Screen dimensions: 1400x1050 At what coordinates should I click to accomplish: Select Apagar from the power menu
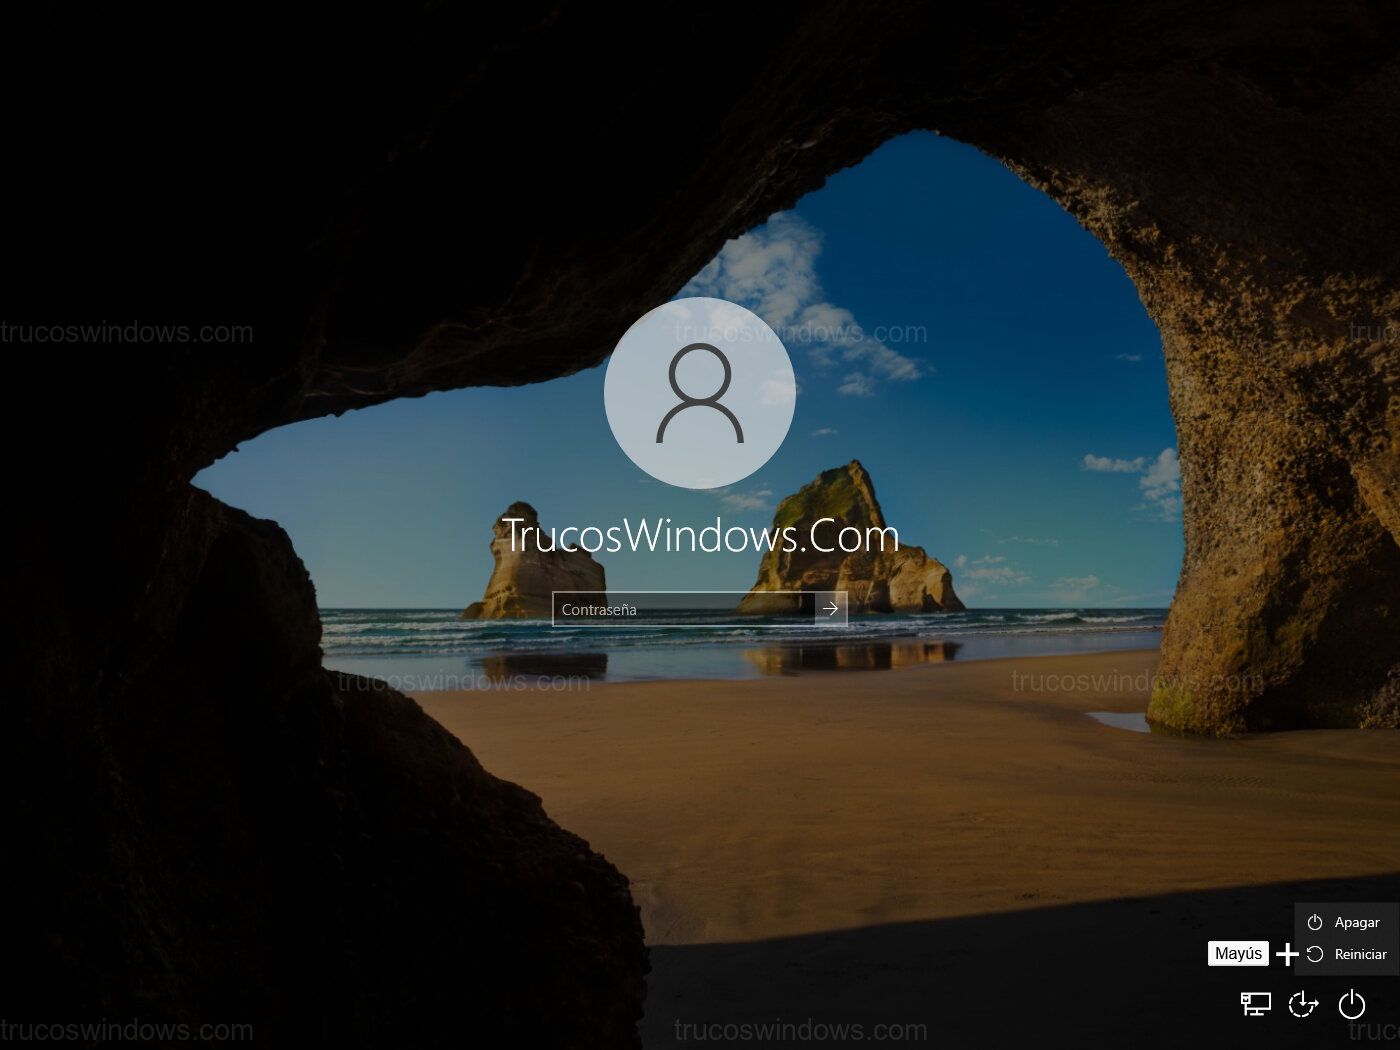[1356, 922]
